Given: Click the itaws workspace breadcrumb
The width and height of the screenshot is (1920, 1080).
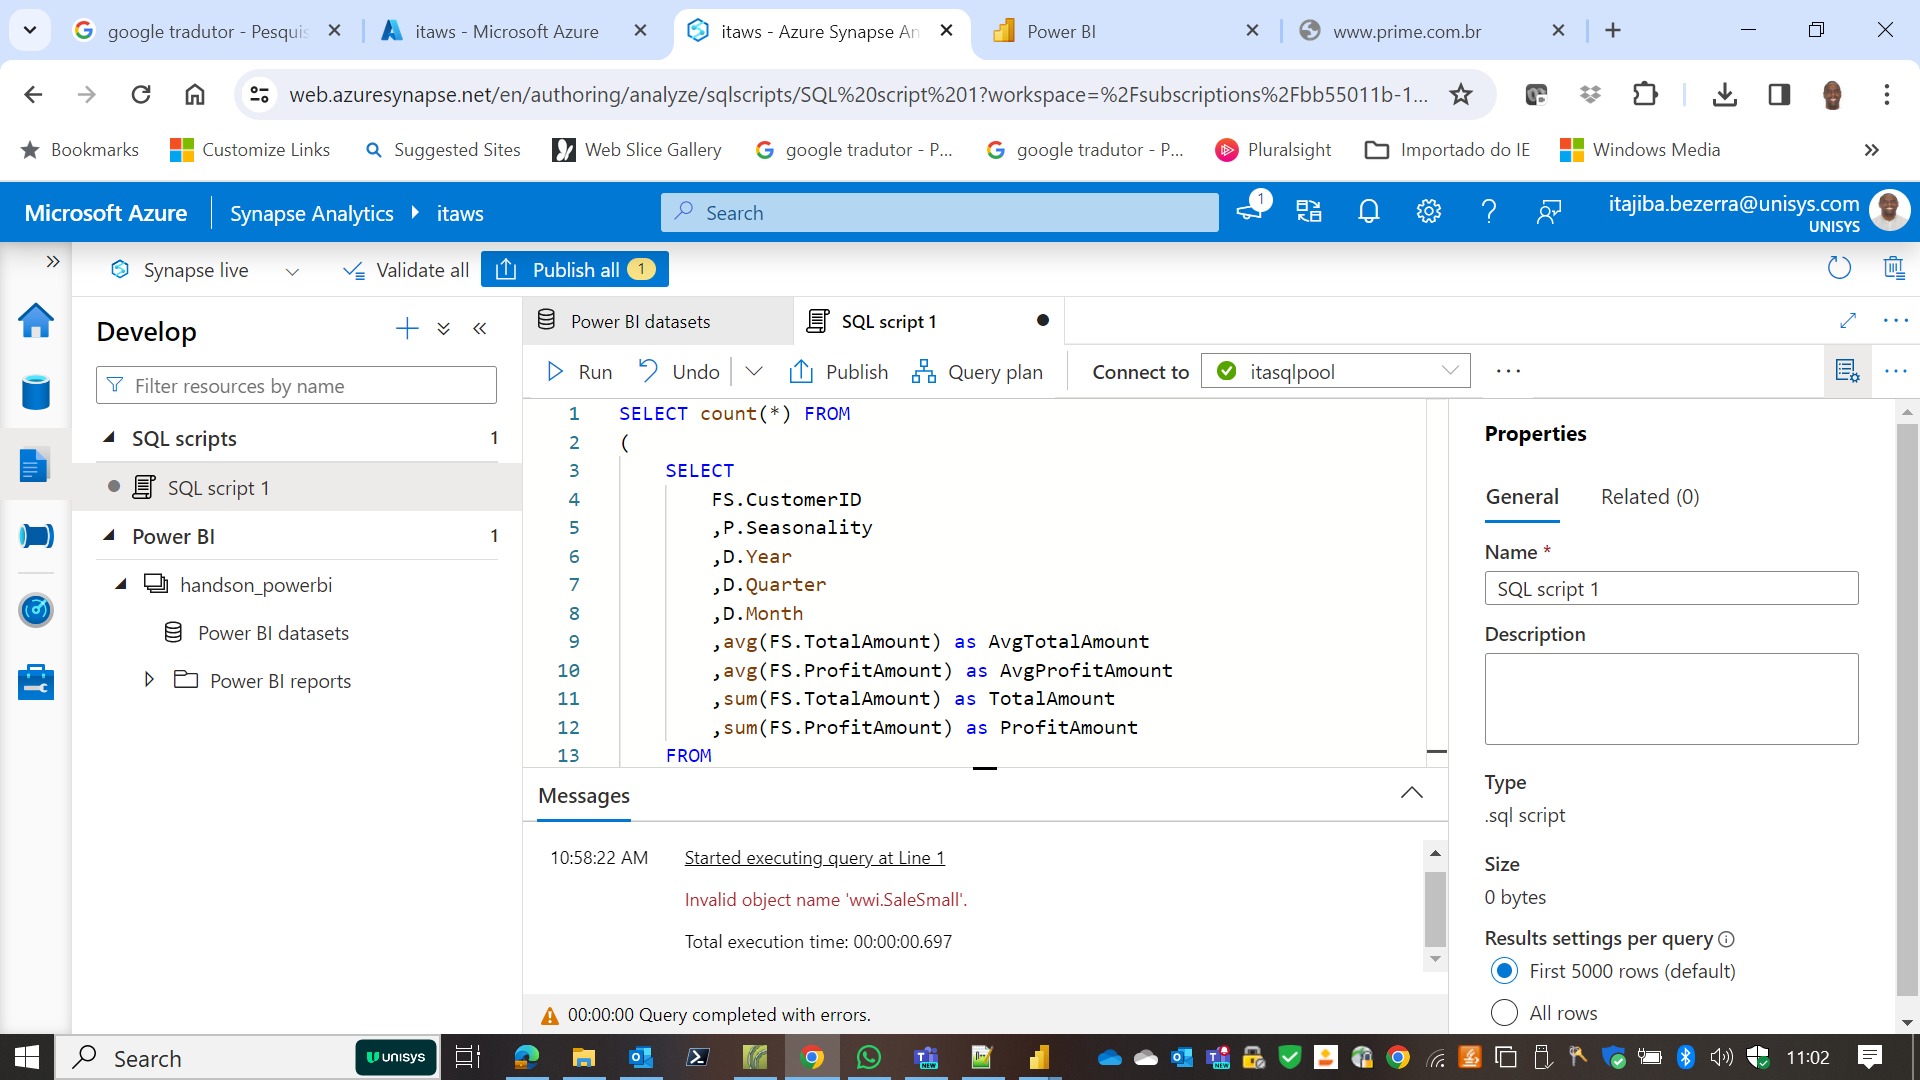Looking at the screenshot, I should (460, 213).
